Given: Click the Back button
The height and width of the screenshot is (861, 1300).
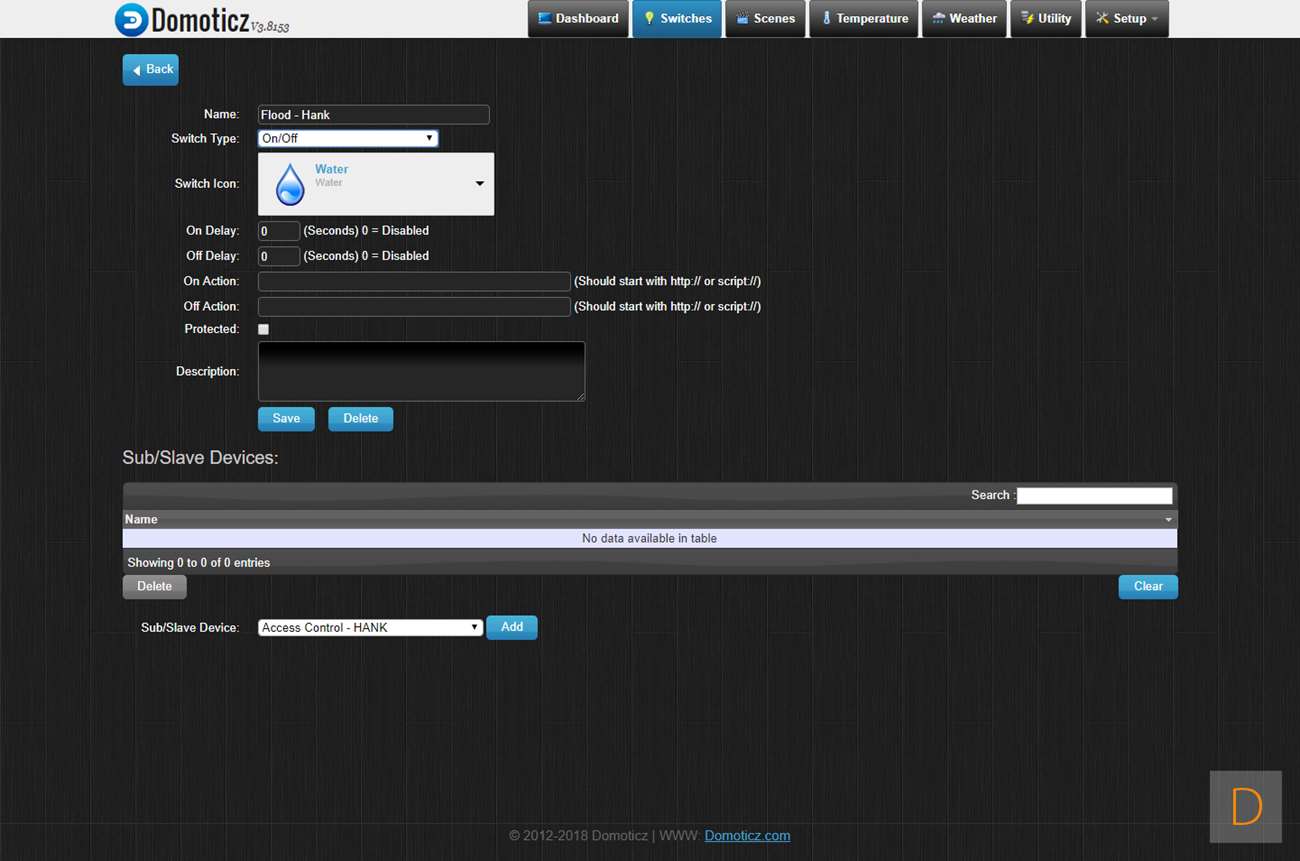Looking at the screenshot, I should point(150,70).
